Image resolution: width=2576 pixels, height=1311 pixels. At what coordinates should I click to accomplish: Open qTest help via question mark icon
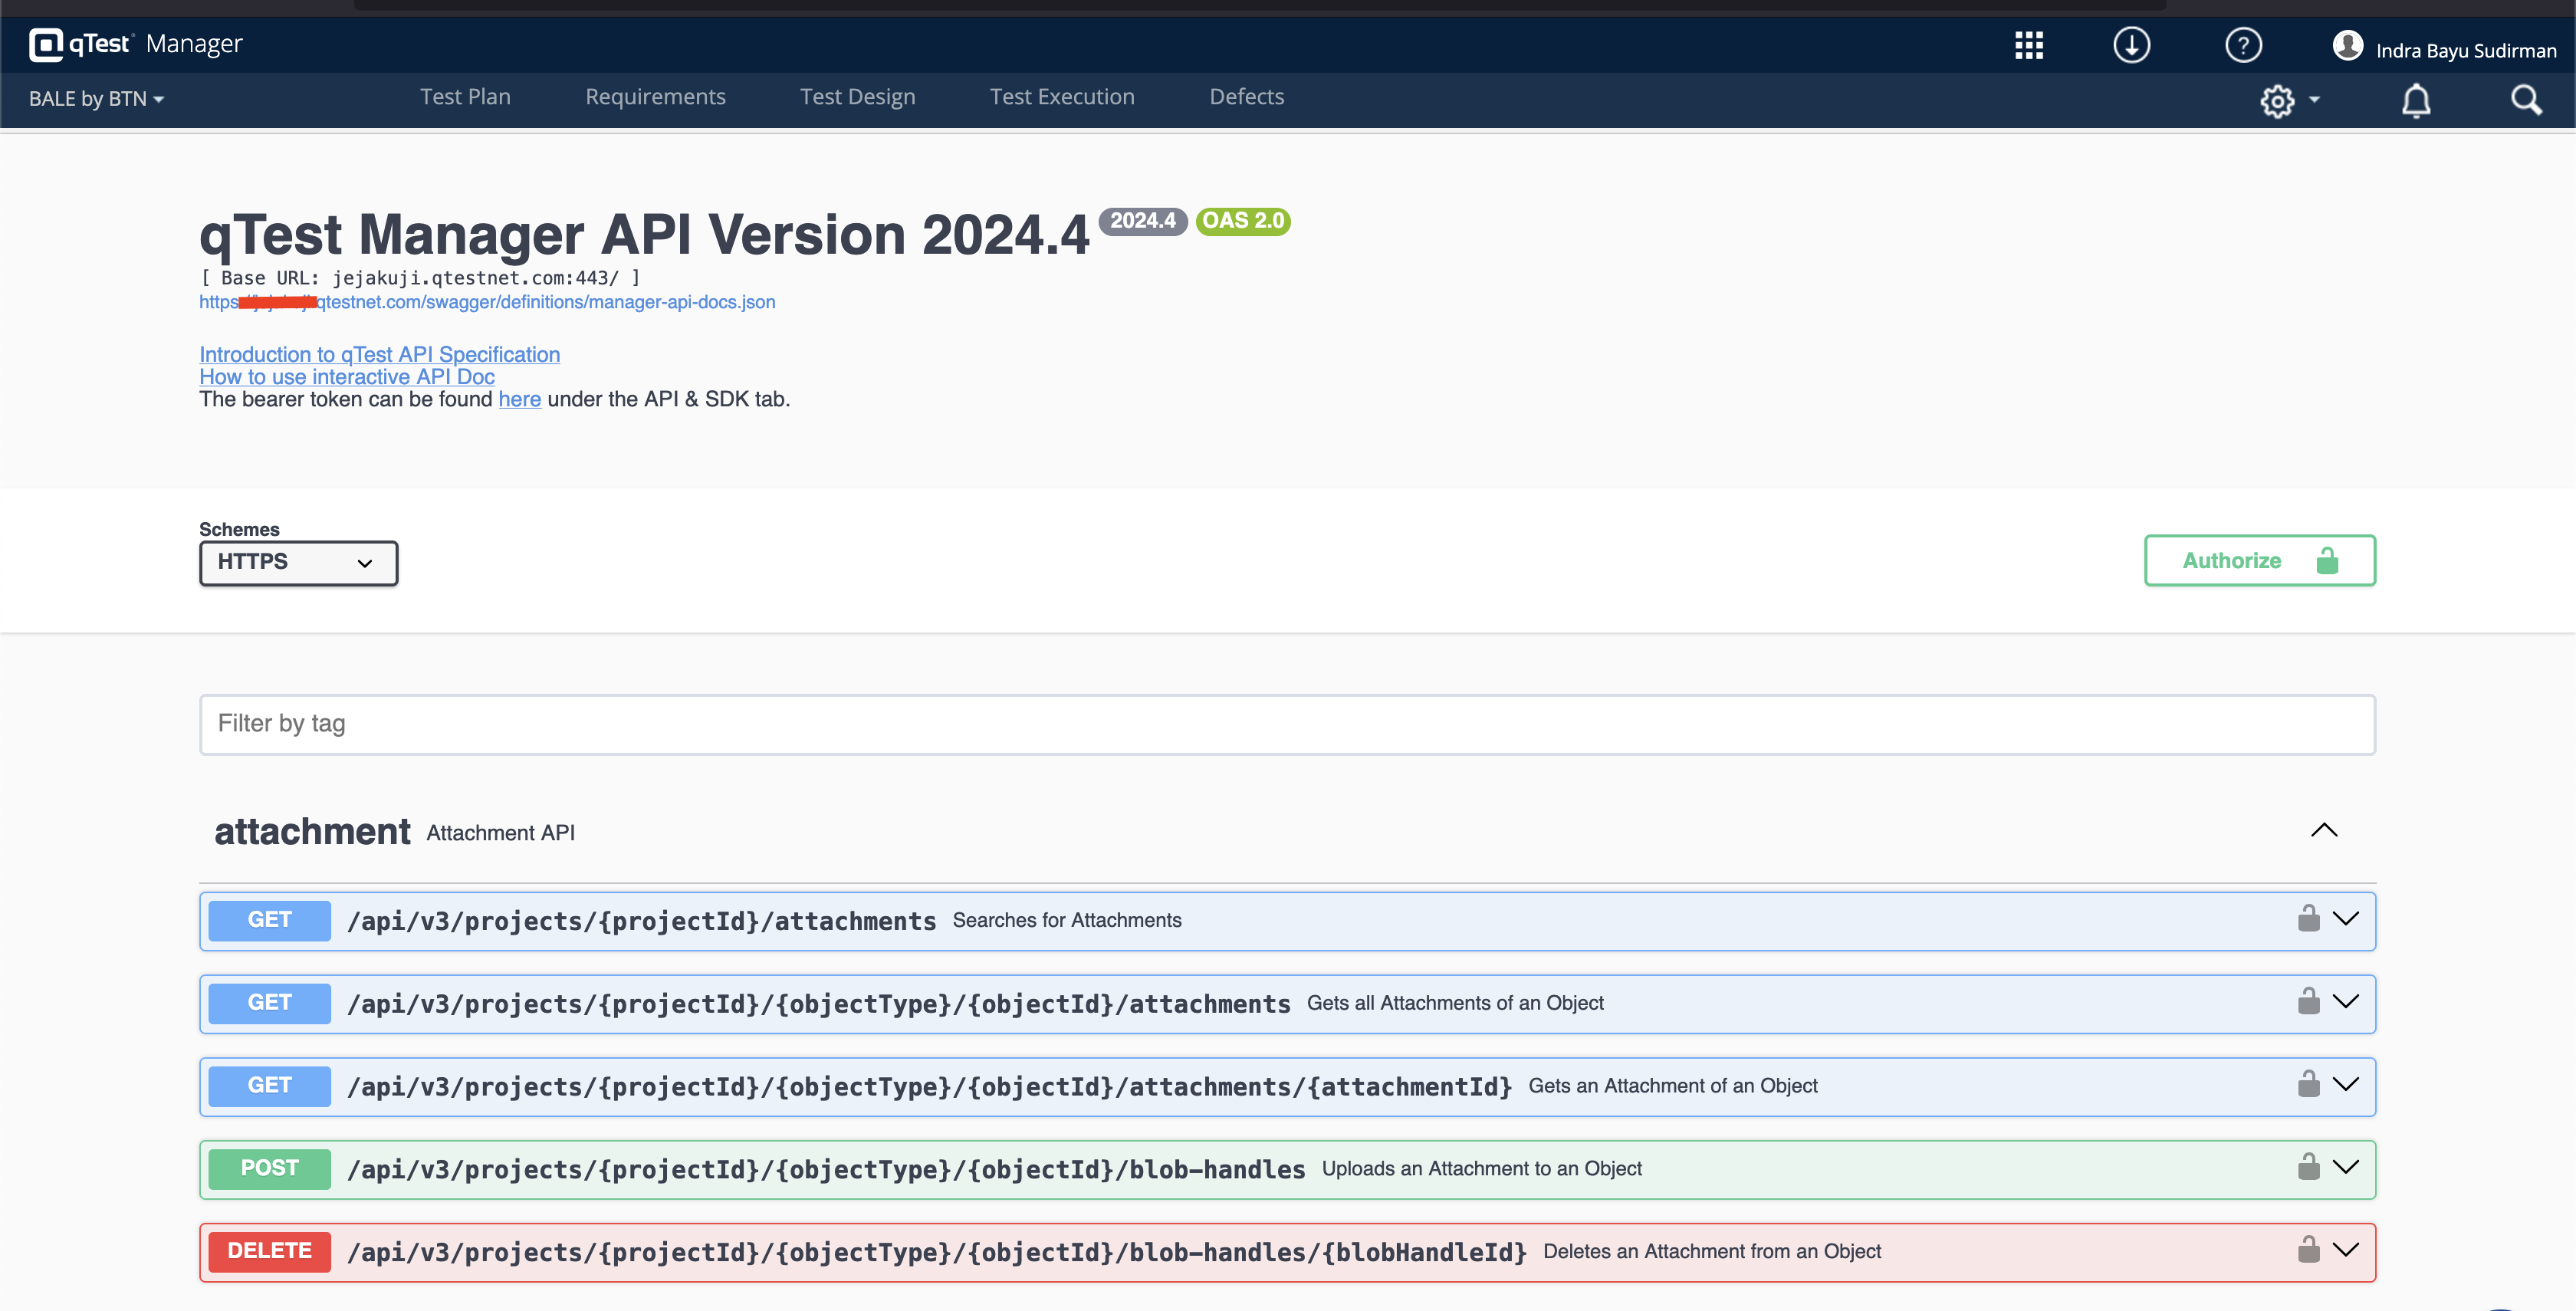point(2243,45)
